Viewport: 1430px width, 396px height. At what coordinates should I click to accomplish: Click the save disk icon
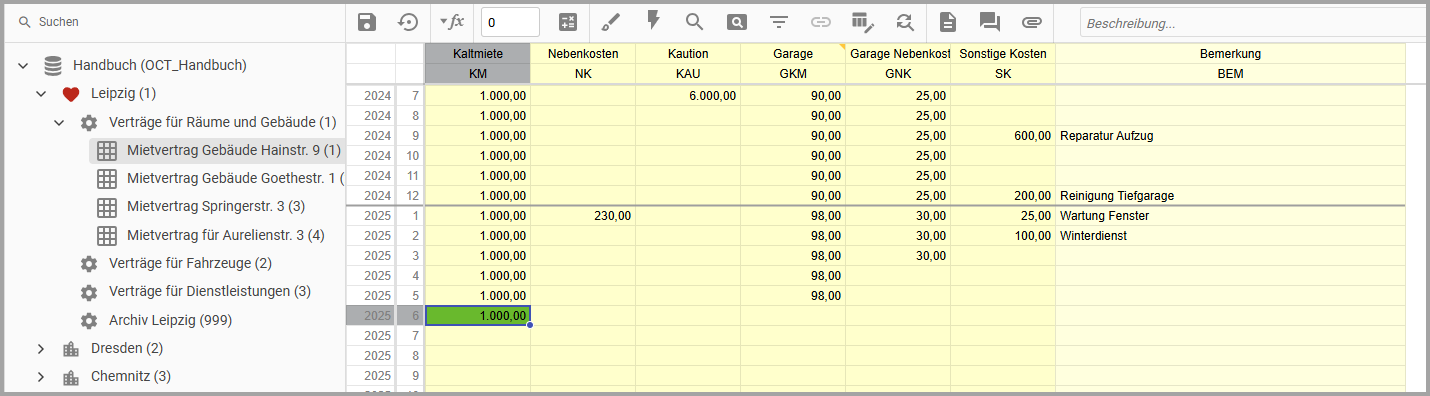click(x=367, y=22)
